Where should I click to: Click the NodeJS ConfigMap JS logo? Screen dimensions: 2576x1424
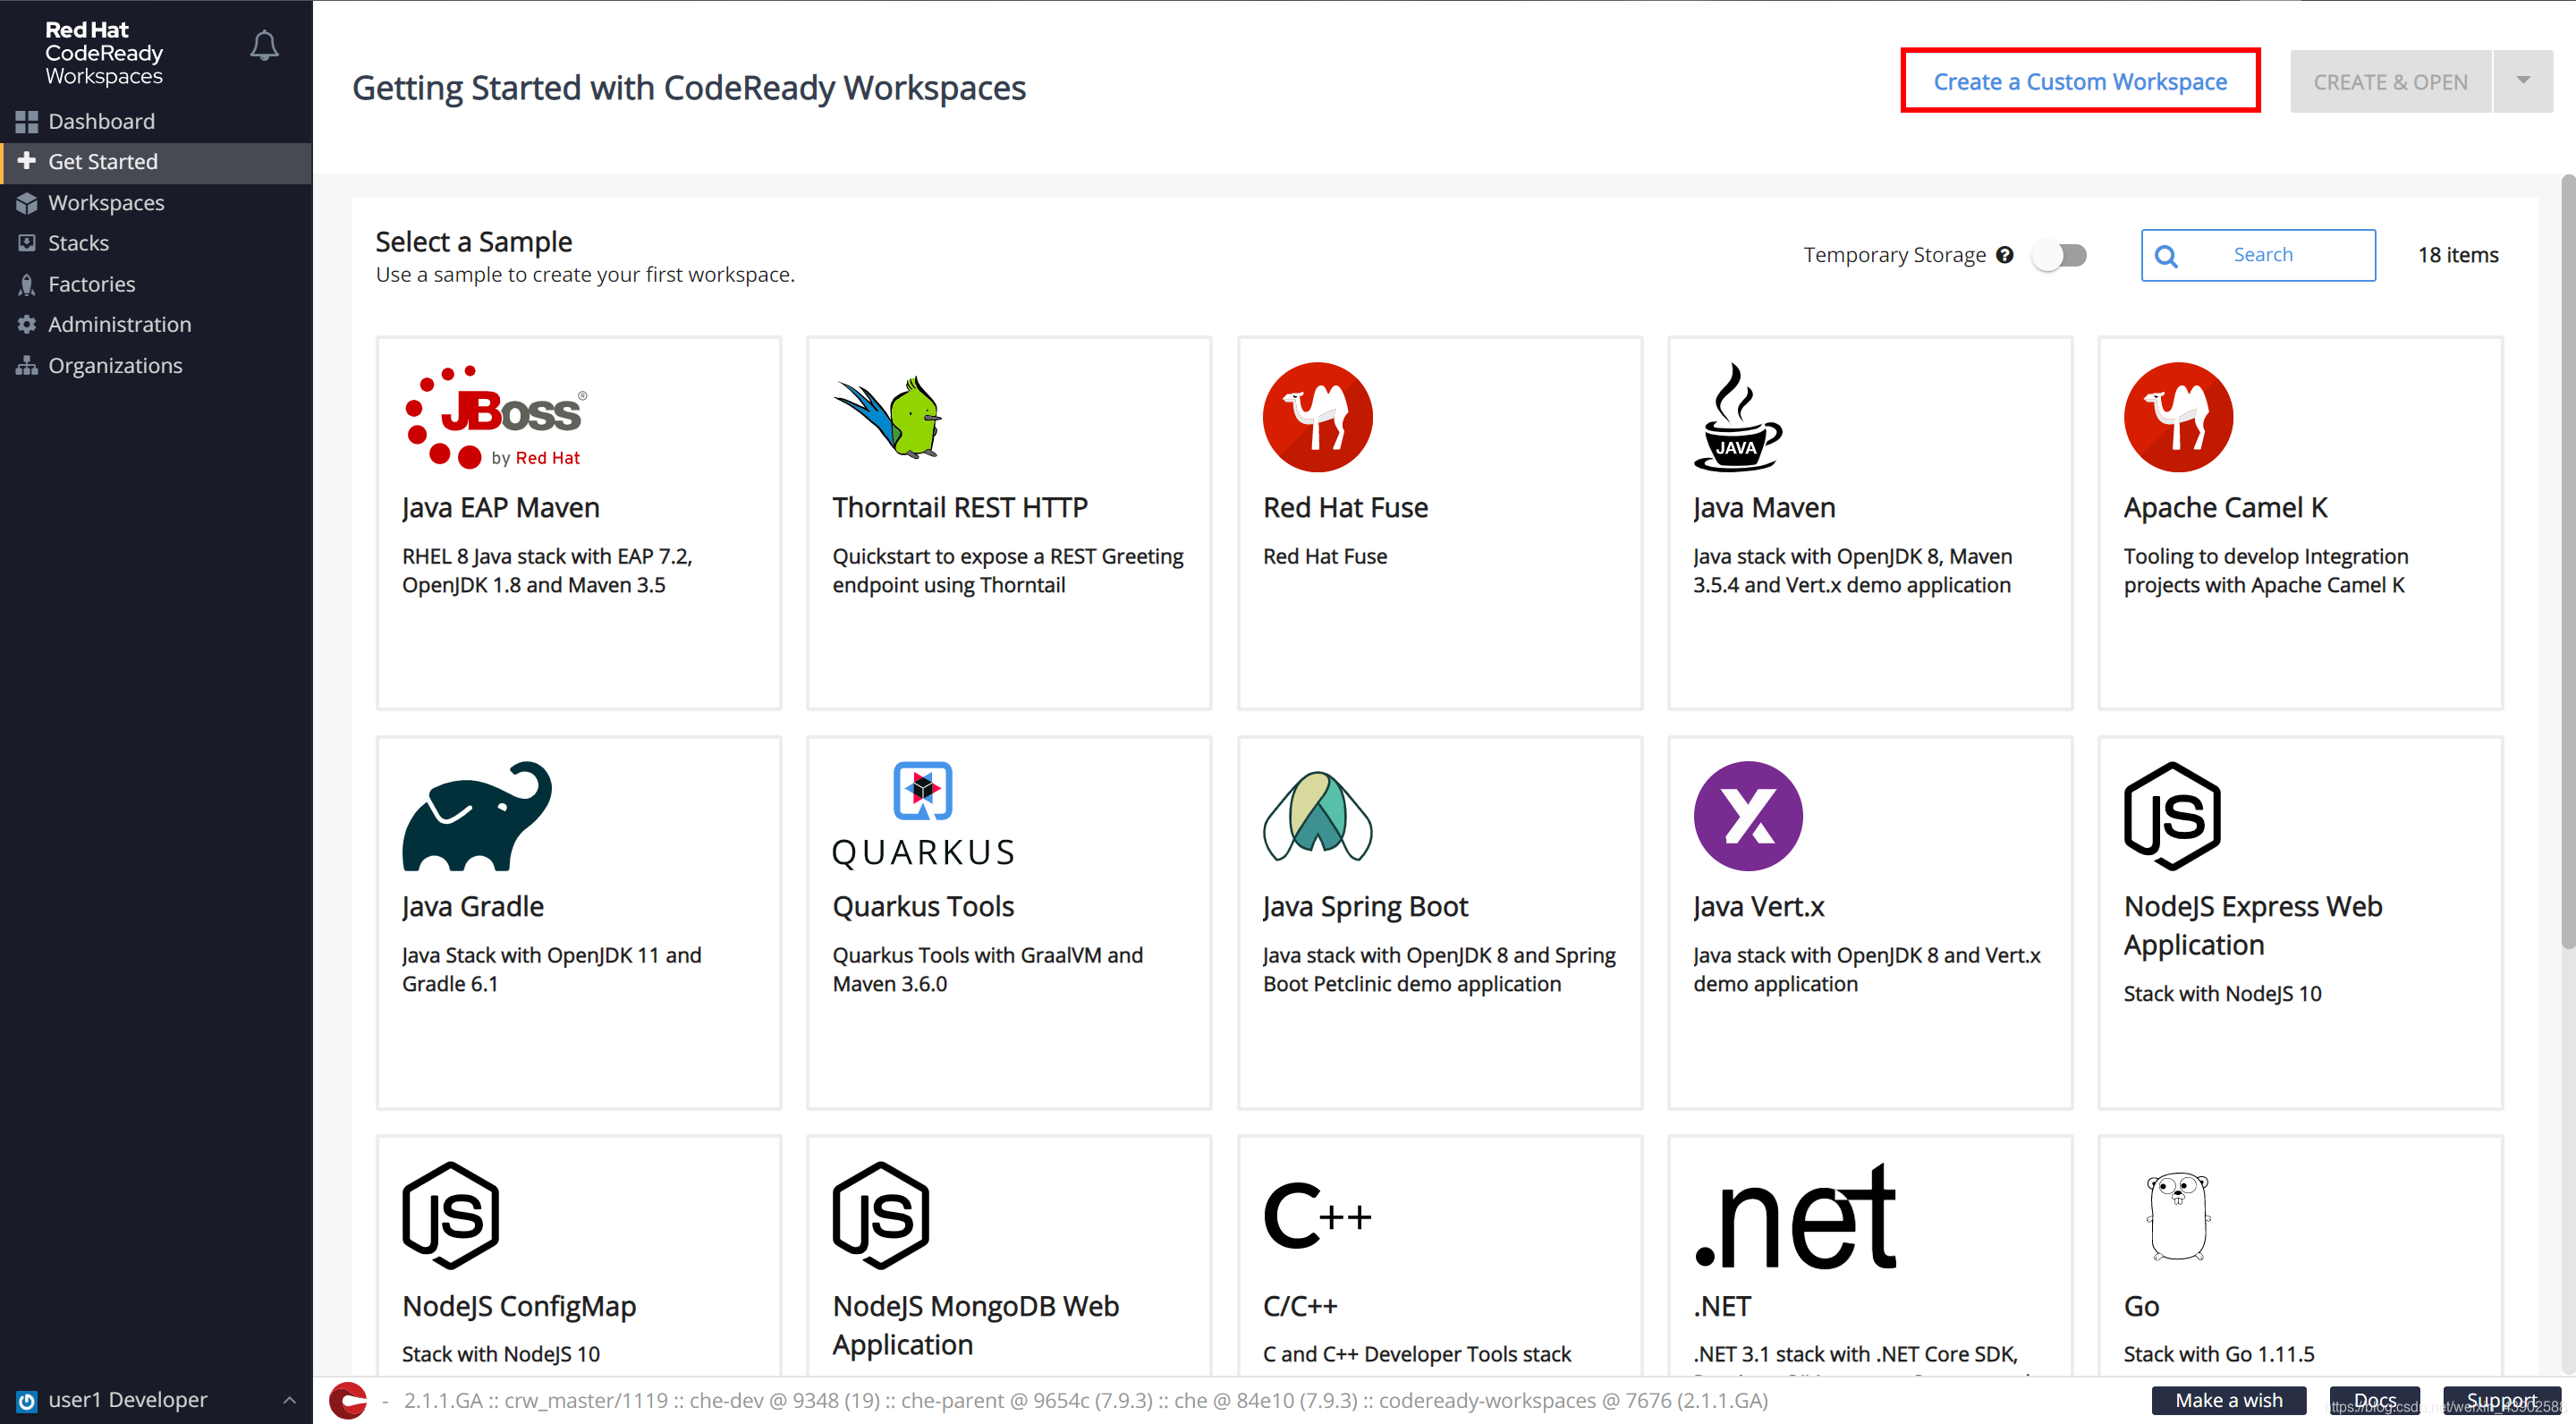coord(450,1215)
